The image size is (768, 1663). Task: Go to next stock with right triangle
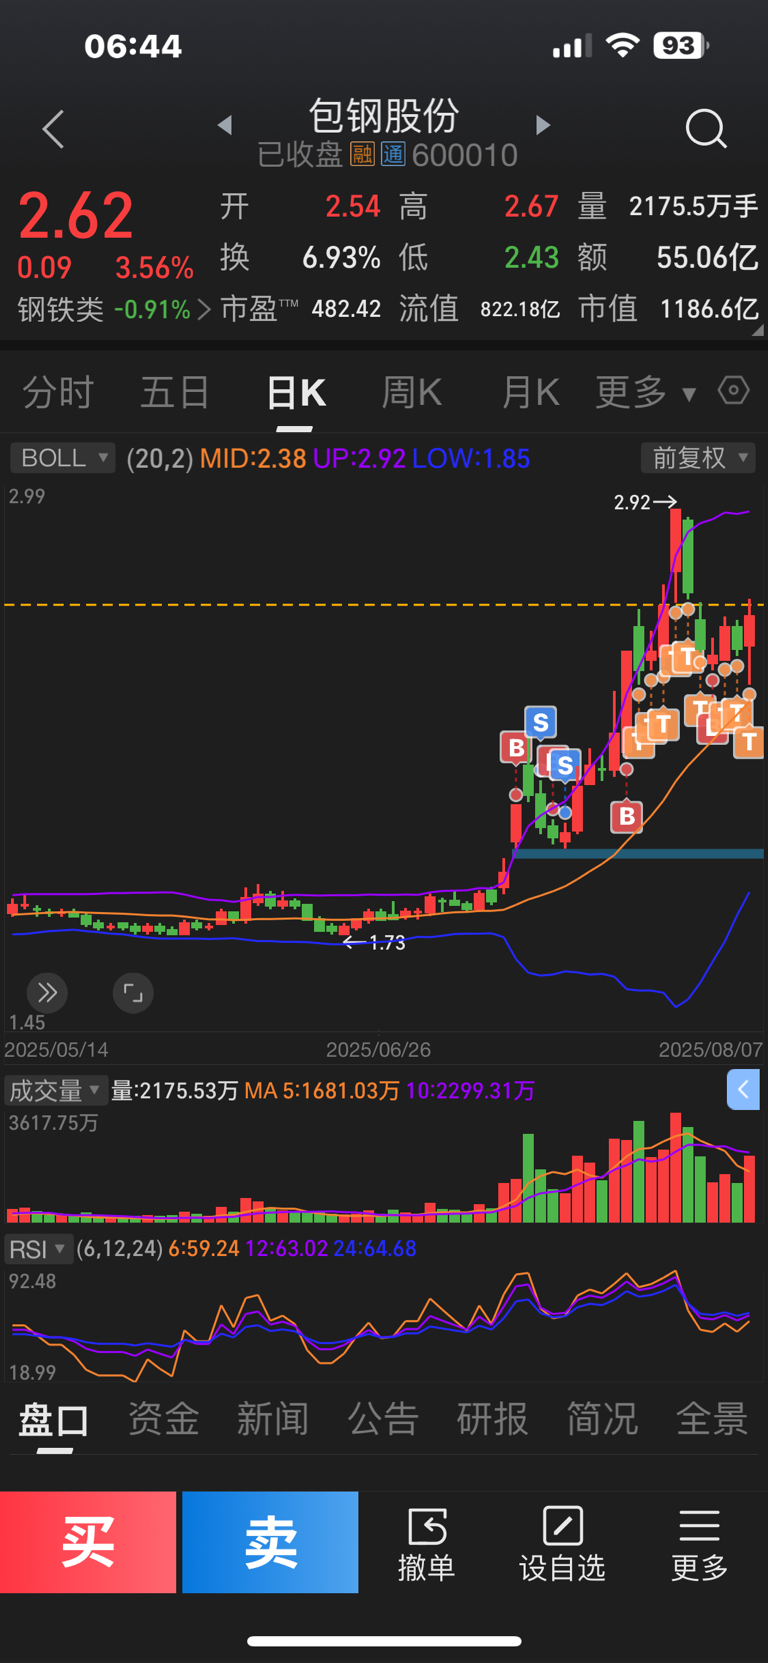click(543, 125)
